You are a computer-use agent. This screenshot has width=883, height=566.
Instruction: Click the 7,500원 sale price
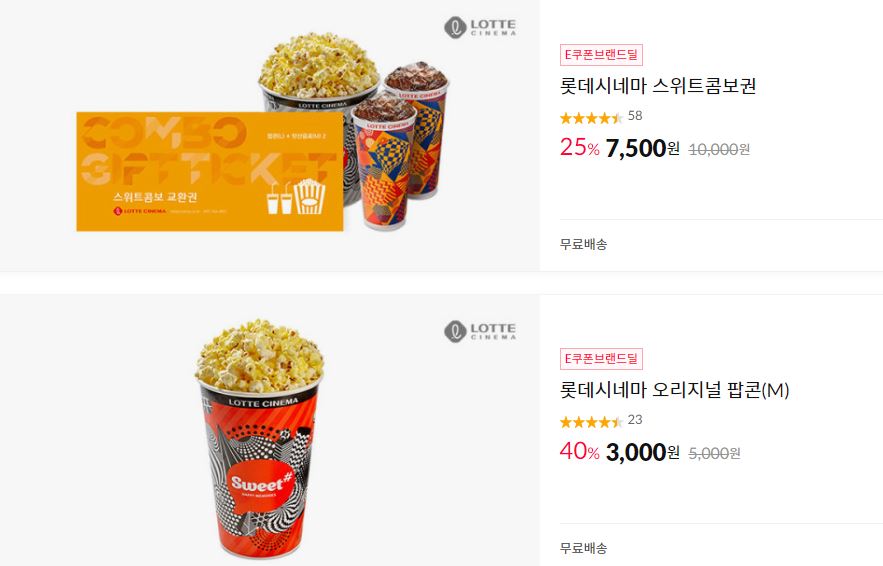[643, 148]
